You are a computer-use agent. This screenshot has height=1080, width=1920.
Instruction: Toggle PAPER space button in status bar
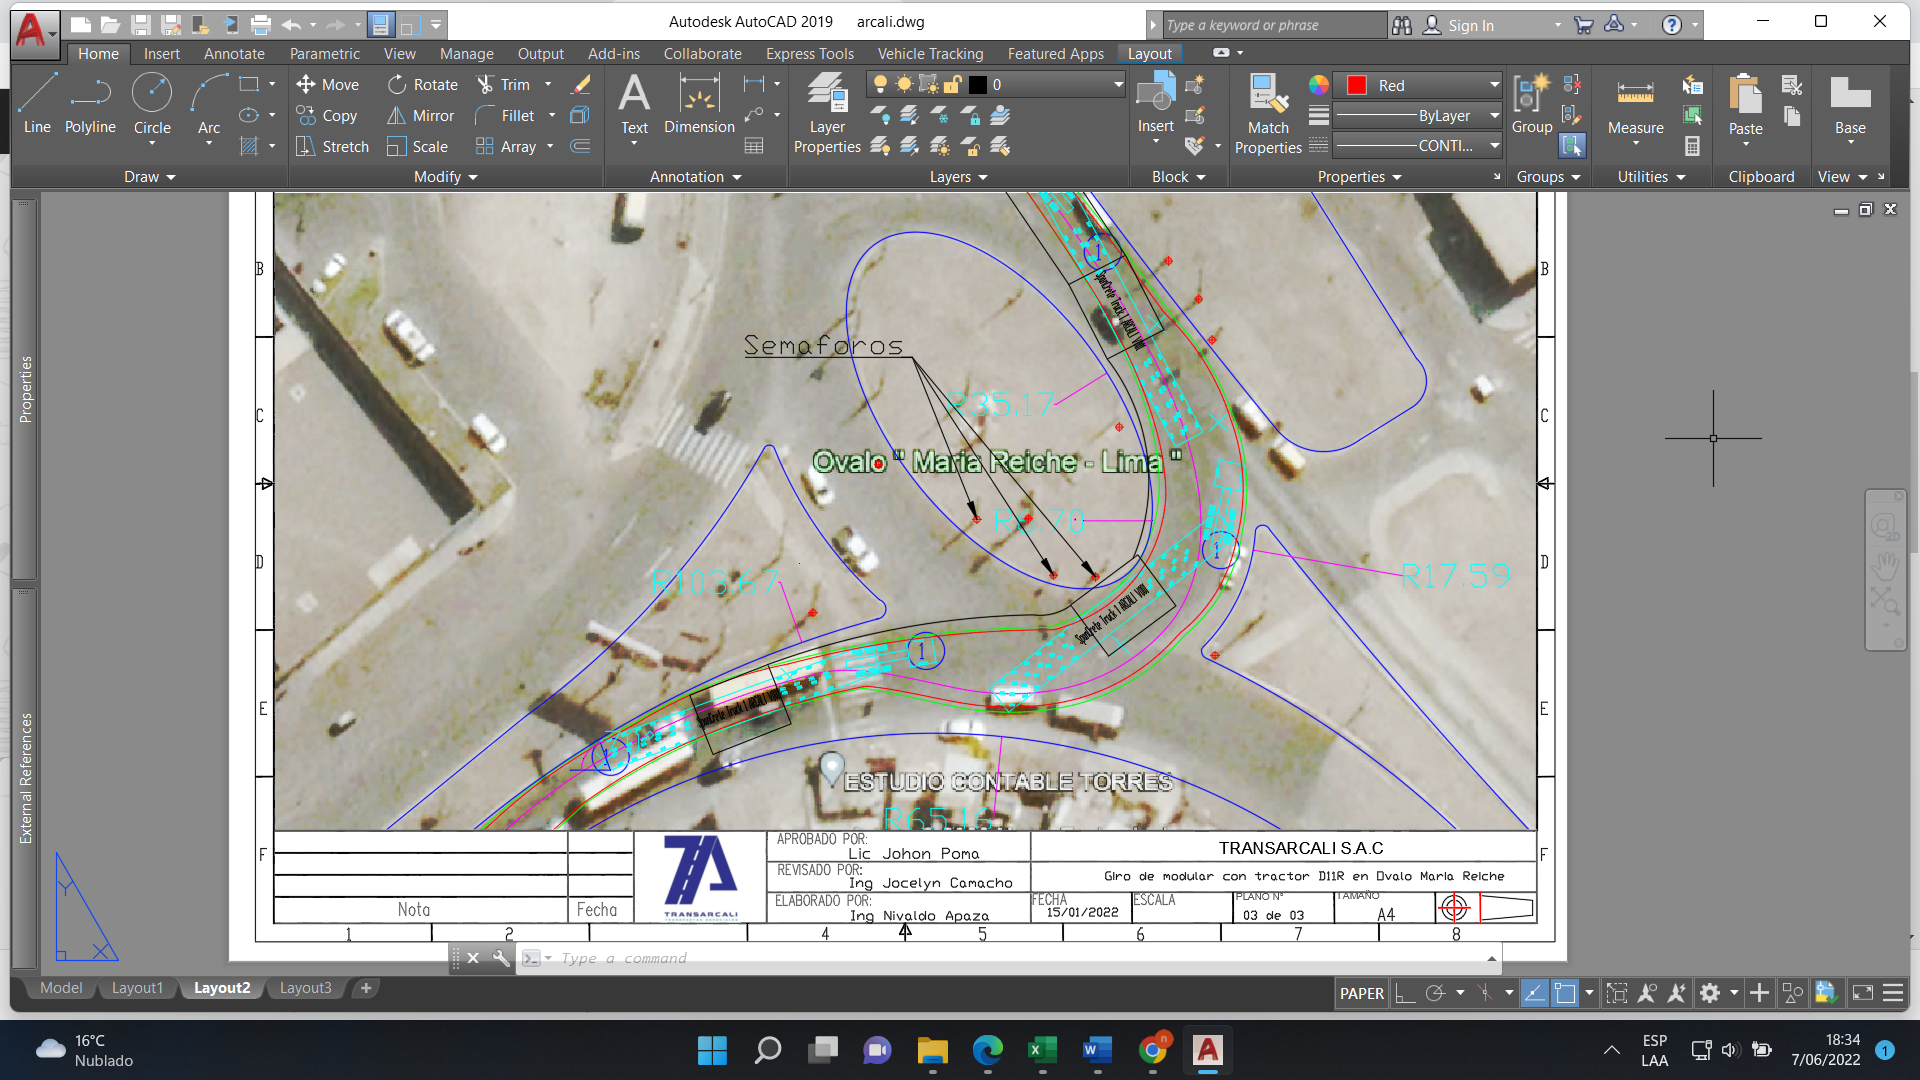click(1361, 993)
